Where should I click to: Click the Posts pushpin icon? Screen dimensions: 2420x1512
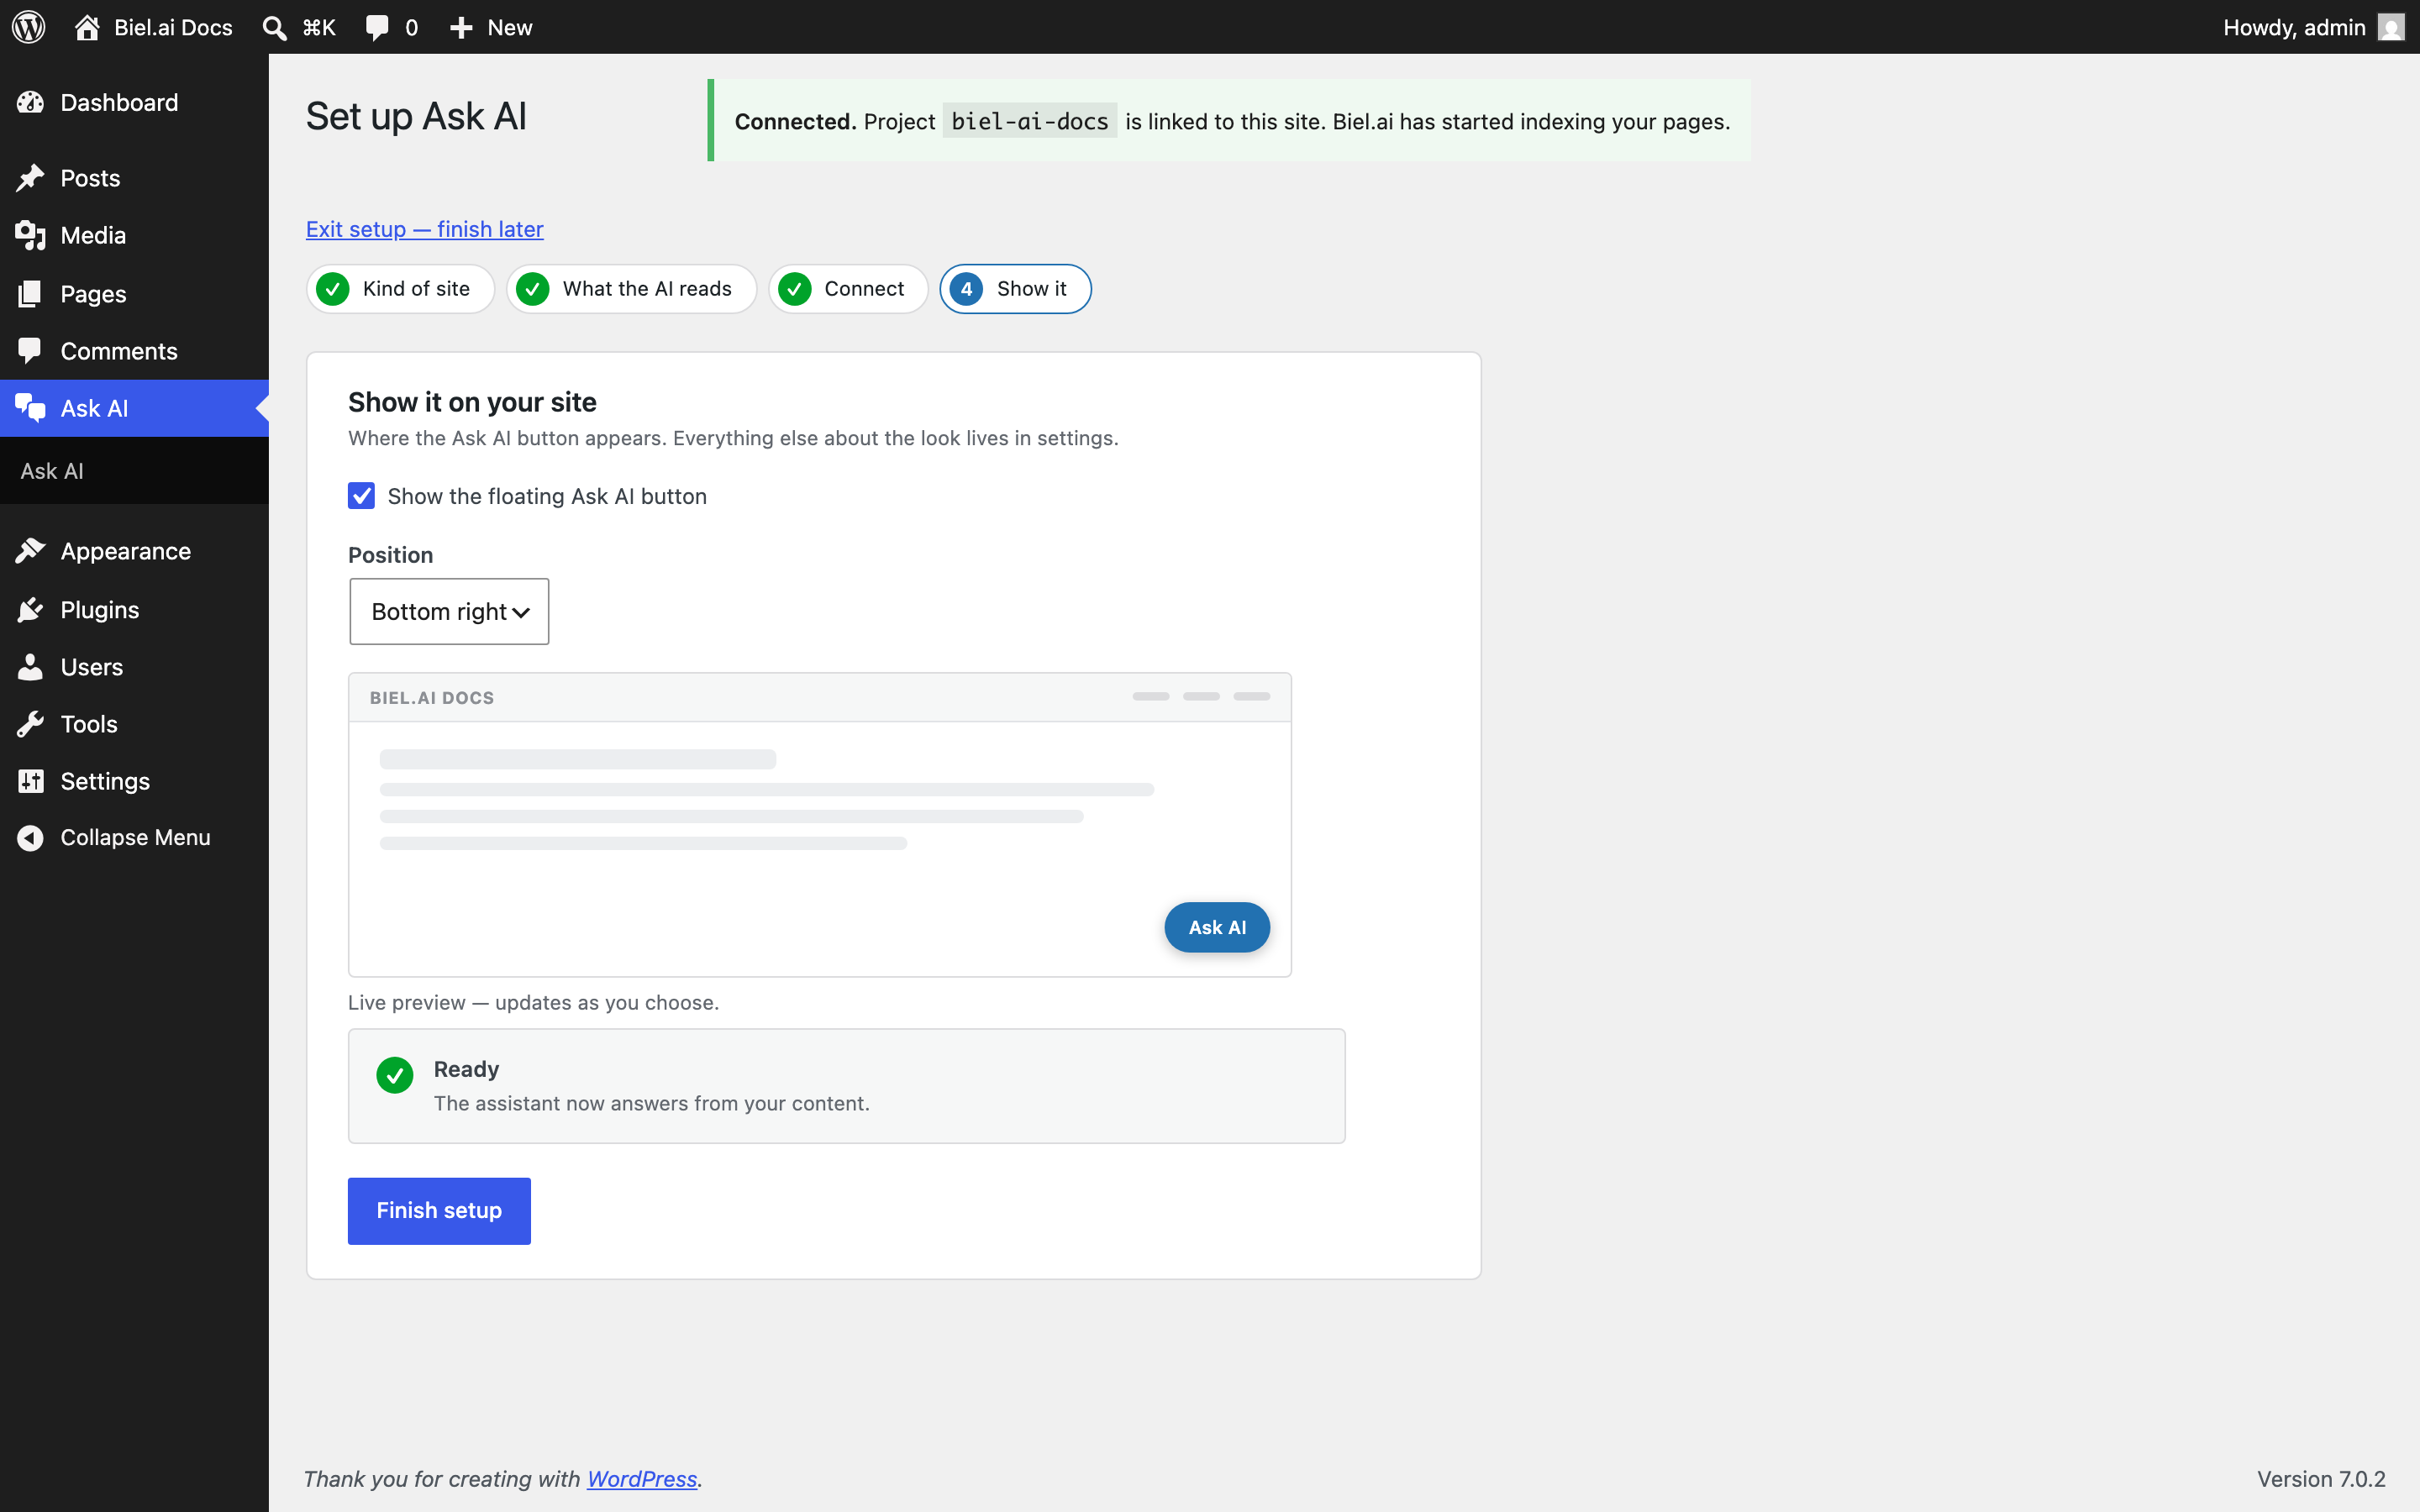coord(30,178)
